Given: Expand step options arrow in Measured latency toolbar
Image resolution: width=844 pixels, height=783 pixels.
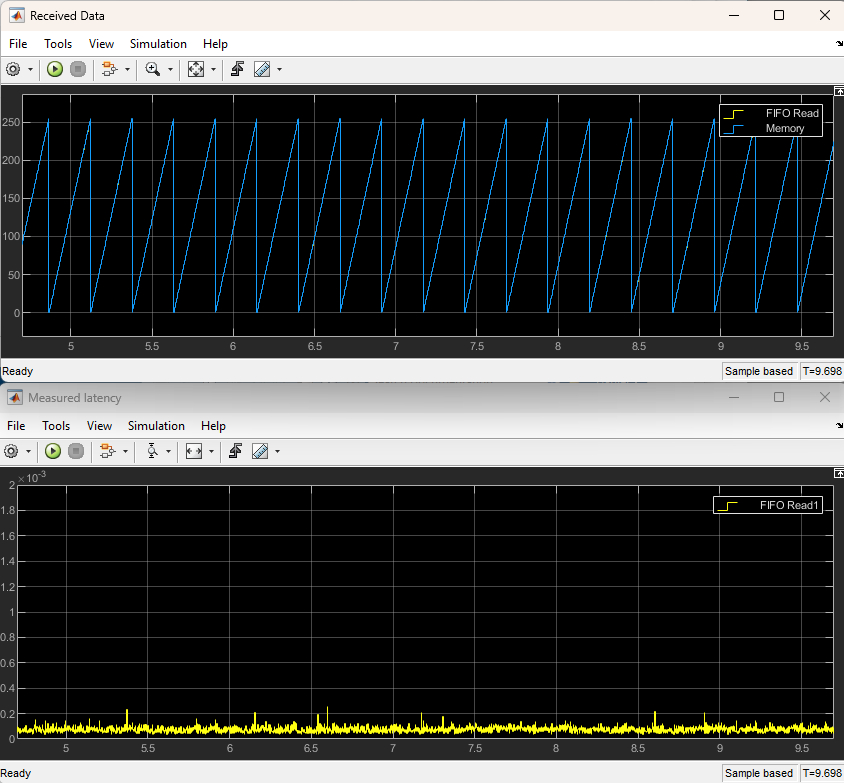Looking at the screenshot, I should [125, 452].
